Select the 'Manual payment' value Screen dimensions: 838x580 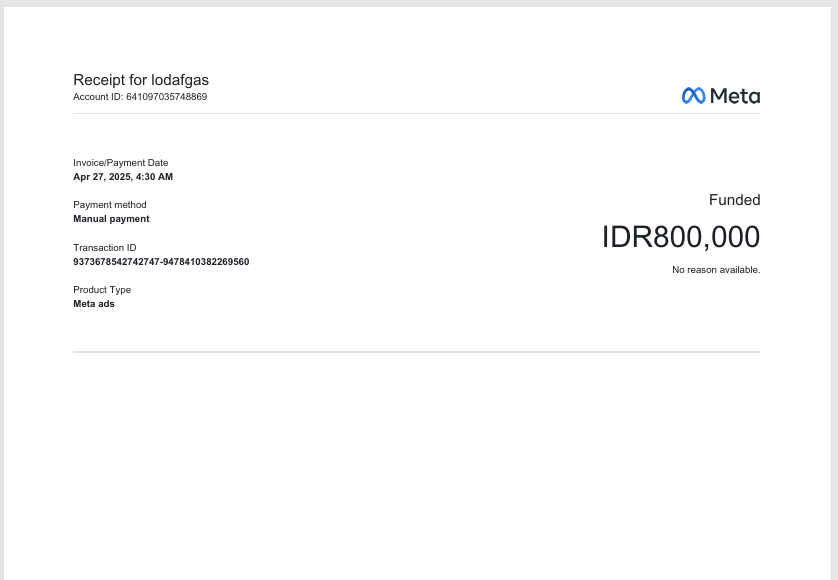[111, 219]
